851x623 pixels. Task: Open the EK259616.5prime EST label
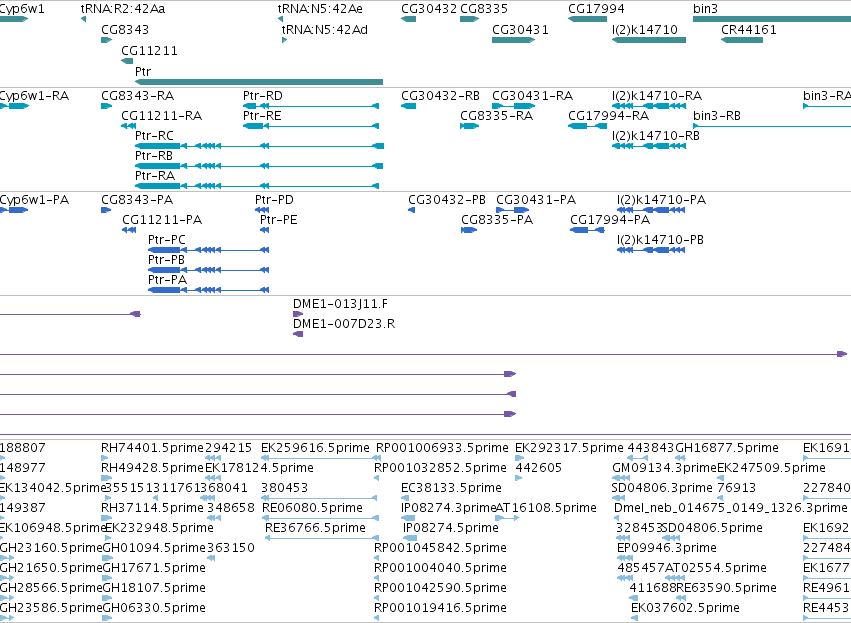[x=315, y=448]
